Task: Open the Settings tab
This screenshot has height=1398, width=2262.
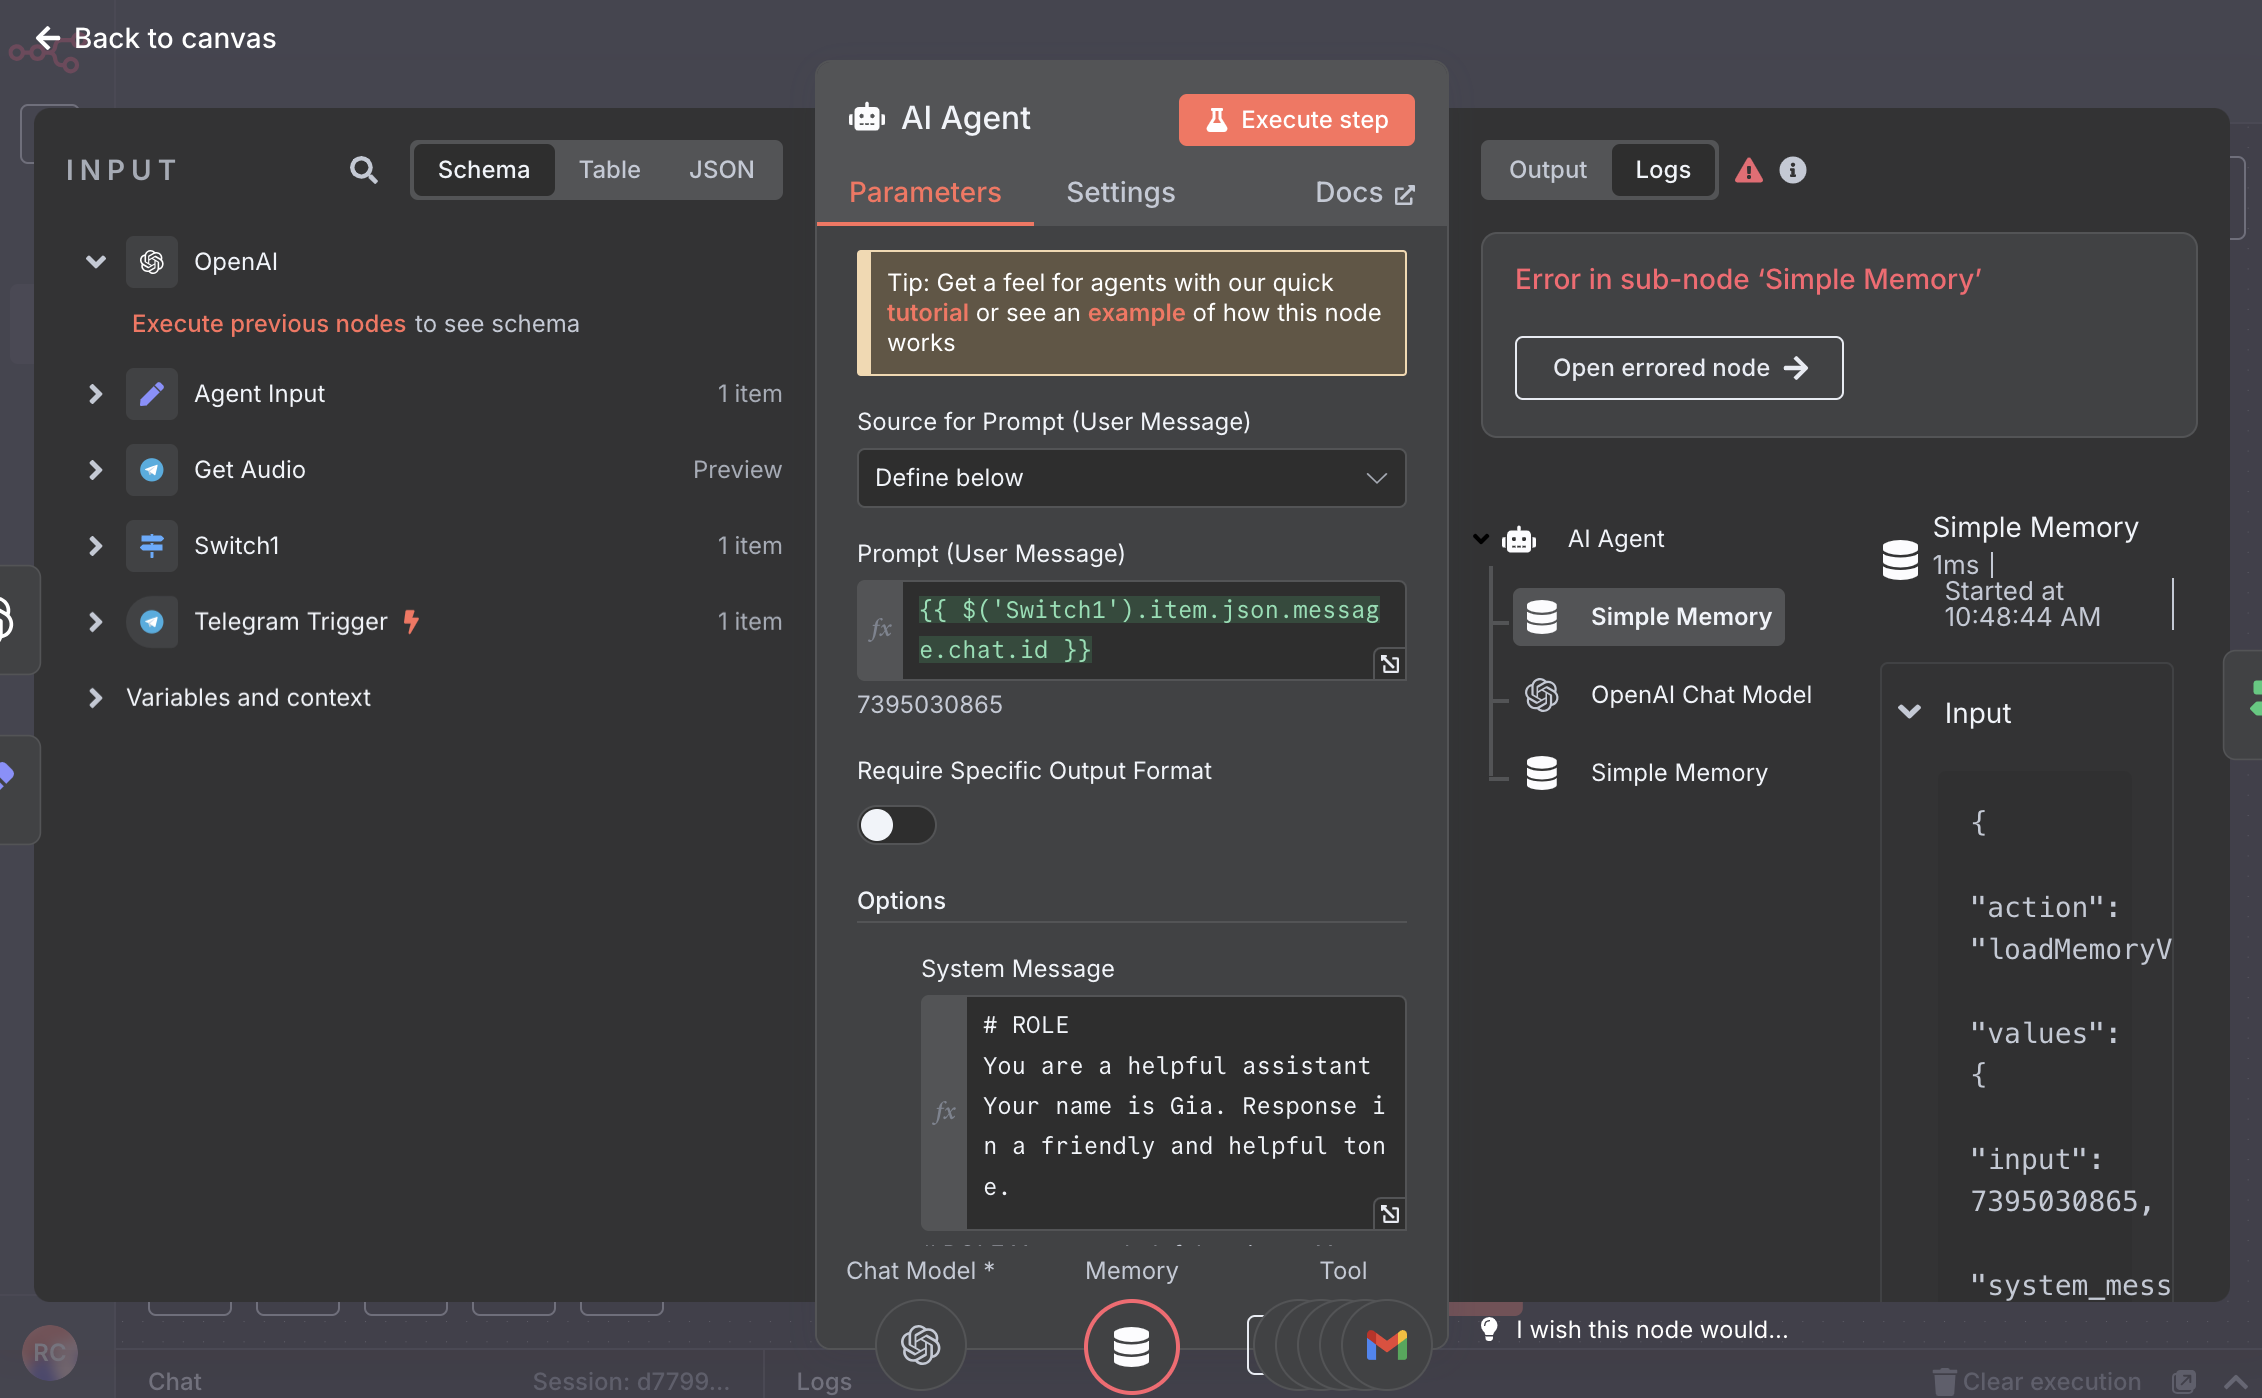Action: tap(1121, 192)
